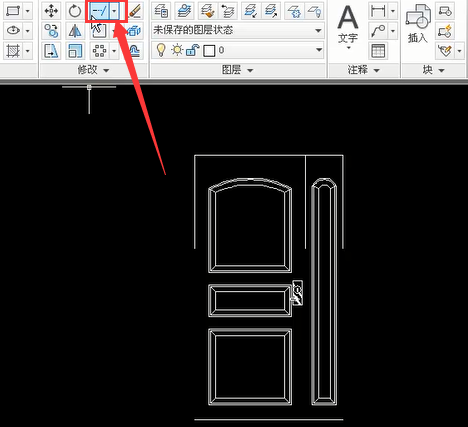Open the Array tool dropdown arrow
This screenshot has height=427, width=468.
coord(114,51)
